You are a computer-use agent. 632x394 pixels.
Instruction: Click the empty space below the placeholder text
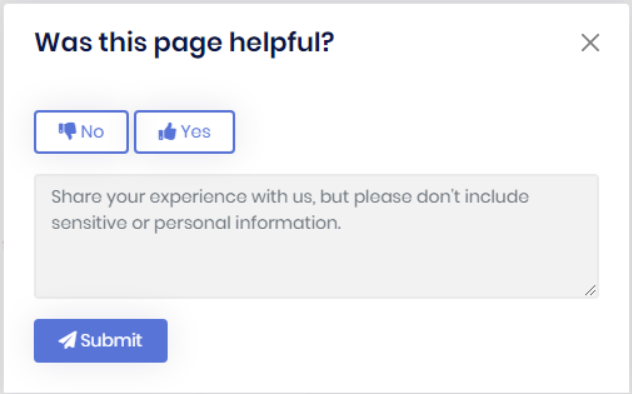tap(316, 266)
